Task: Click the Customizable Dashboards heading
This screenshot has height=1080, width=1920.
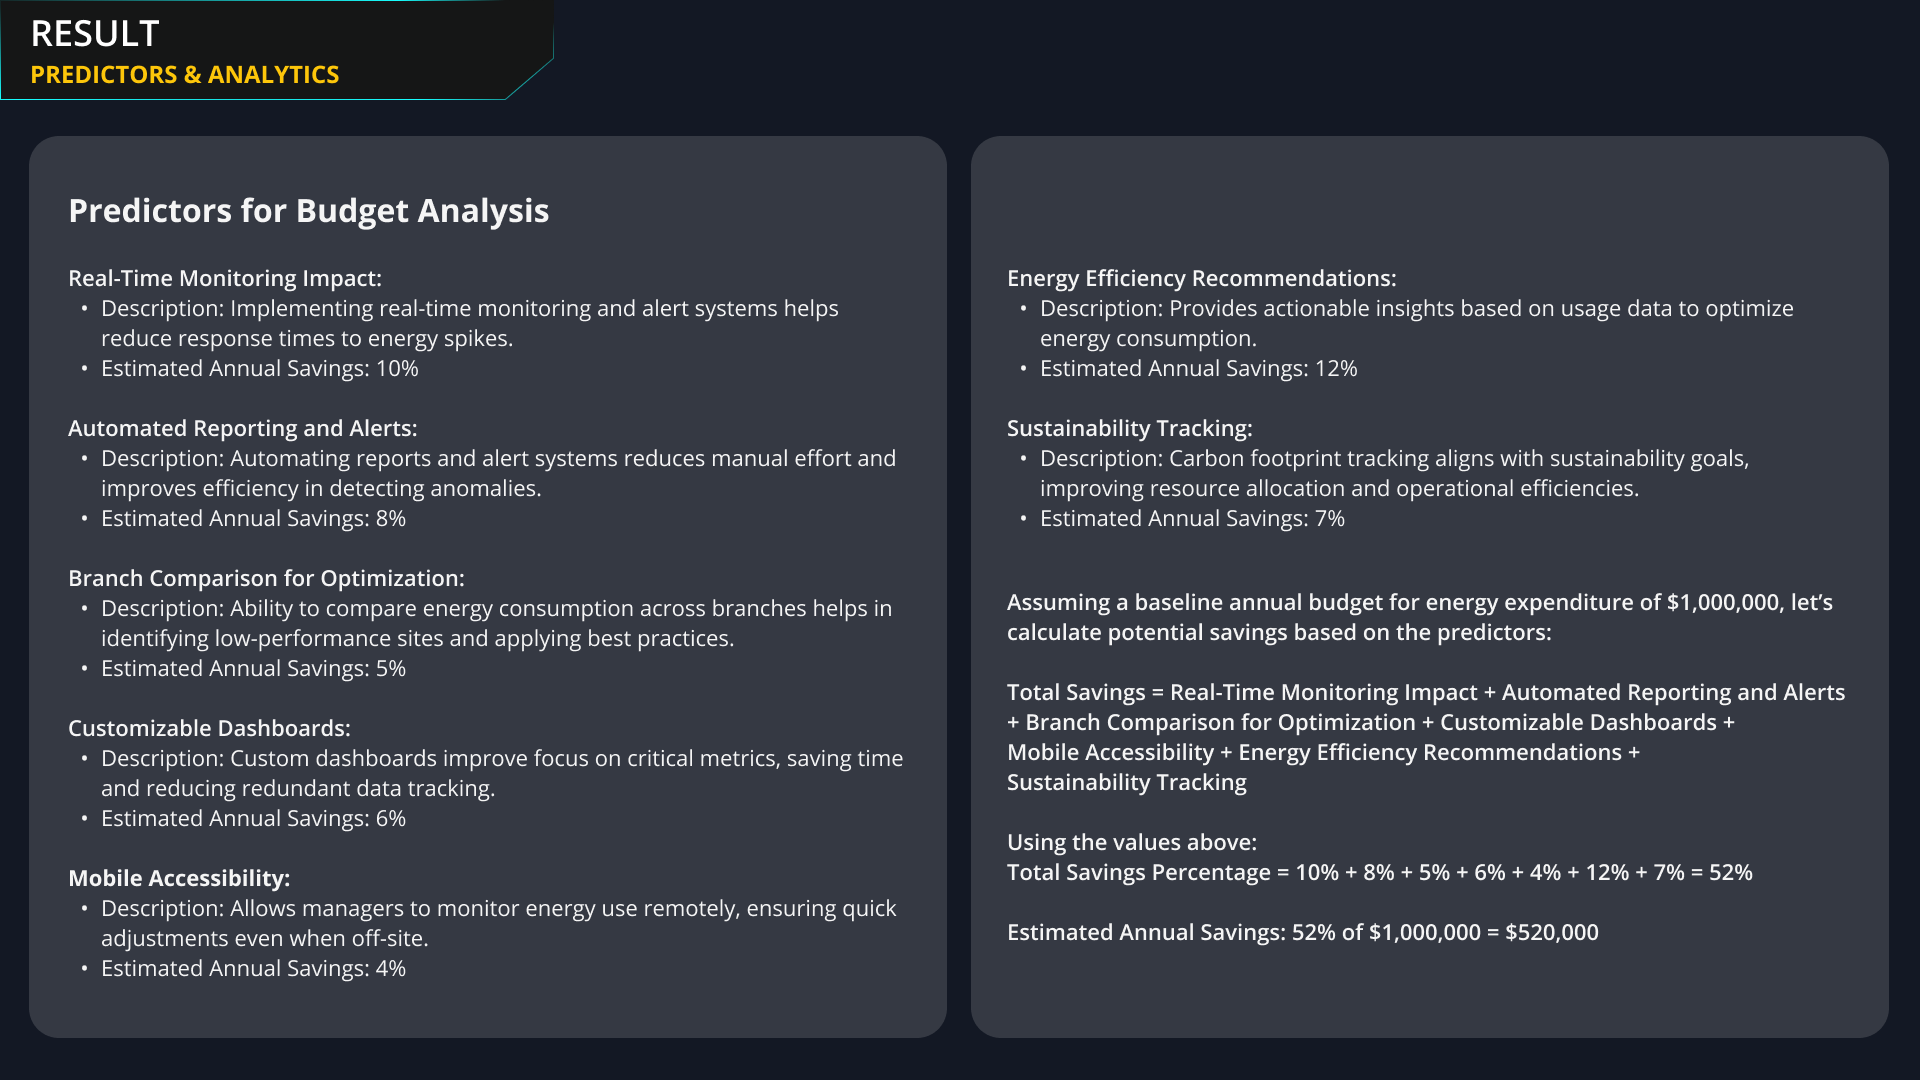Action: click(209, 728)
